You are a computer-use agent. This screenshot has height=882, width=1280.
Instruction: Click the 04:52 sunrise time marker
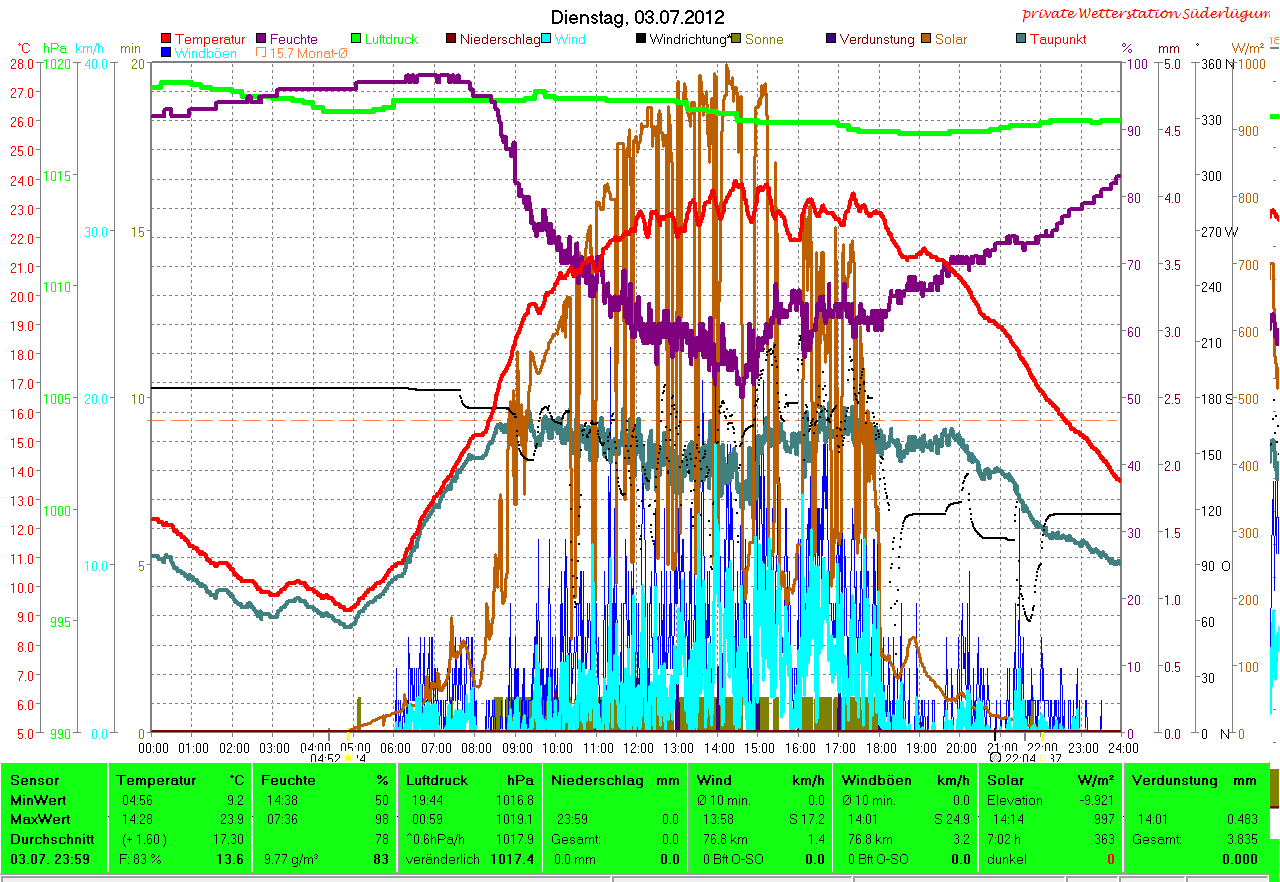point(326,758)
